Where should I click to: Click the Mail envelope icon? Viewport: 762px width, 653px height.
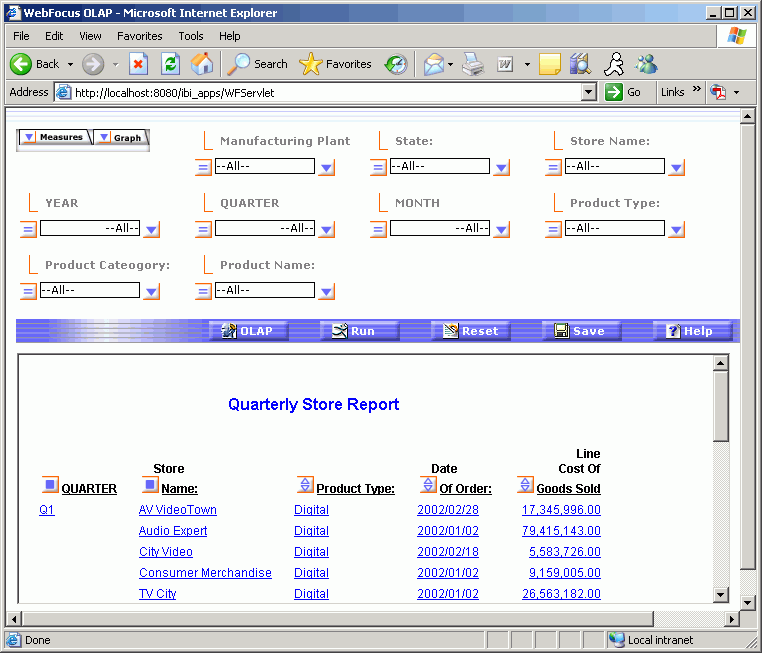pos(434,64)
